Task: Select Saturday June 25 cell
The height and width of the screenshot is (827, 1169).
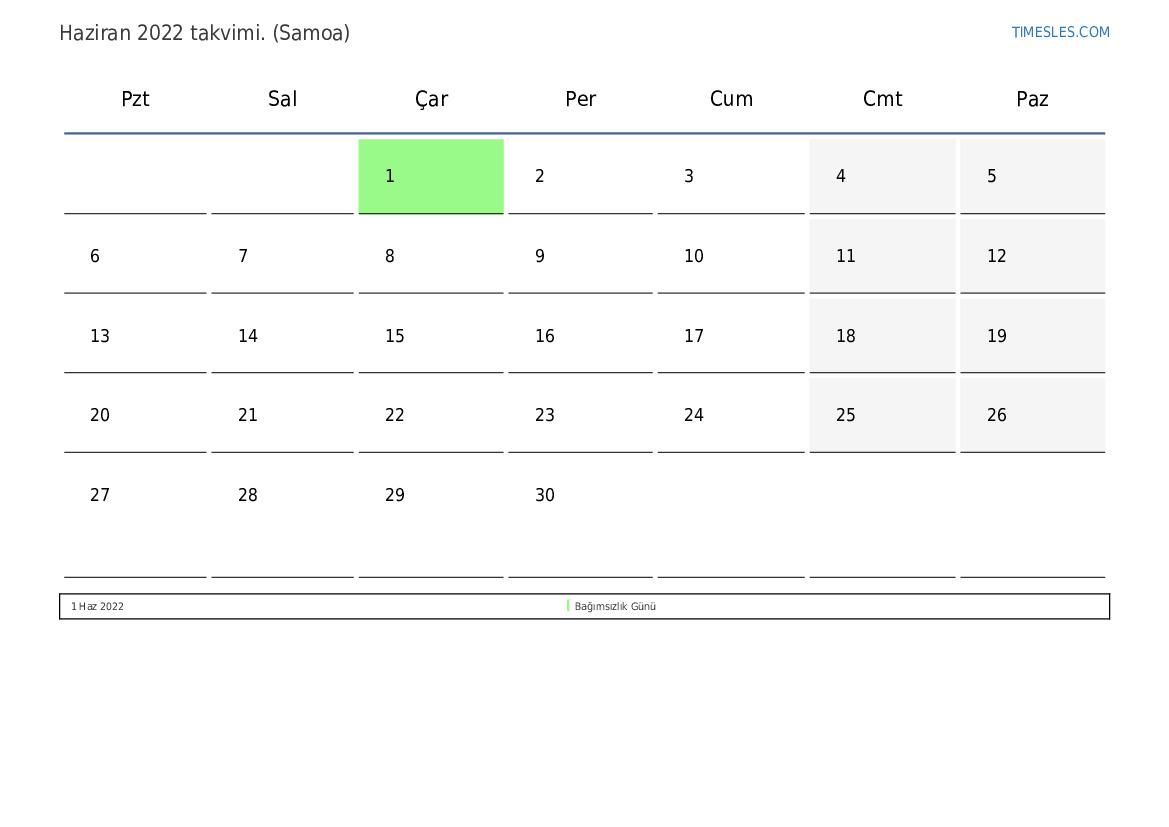Action: click(882, 415)
